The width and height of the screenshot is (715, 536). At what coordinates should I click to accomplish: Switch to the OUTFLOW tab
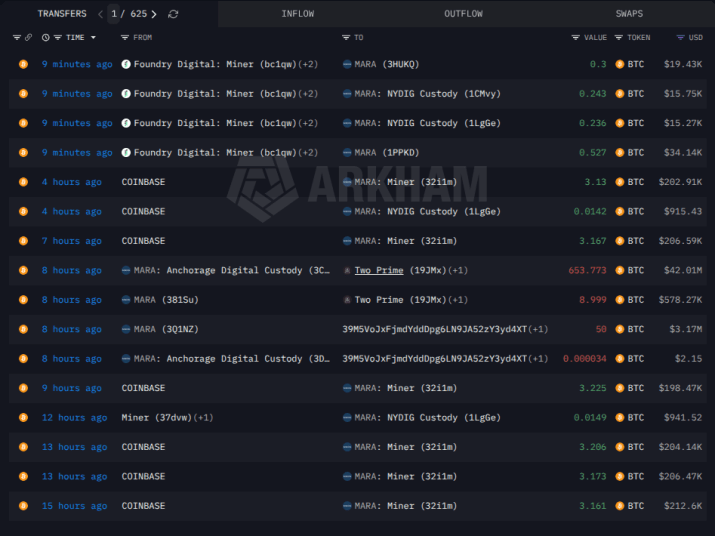click(463, 14)
